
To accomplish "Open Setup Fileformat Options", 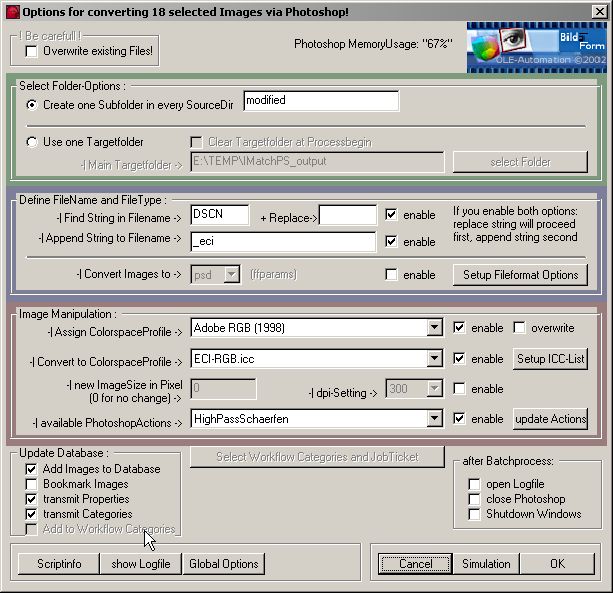I will click(519, 275).
